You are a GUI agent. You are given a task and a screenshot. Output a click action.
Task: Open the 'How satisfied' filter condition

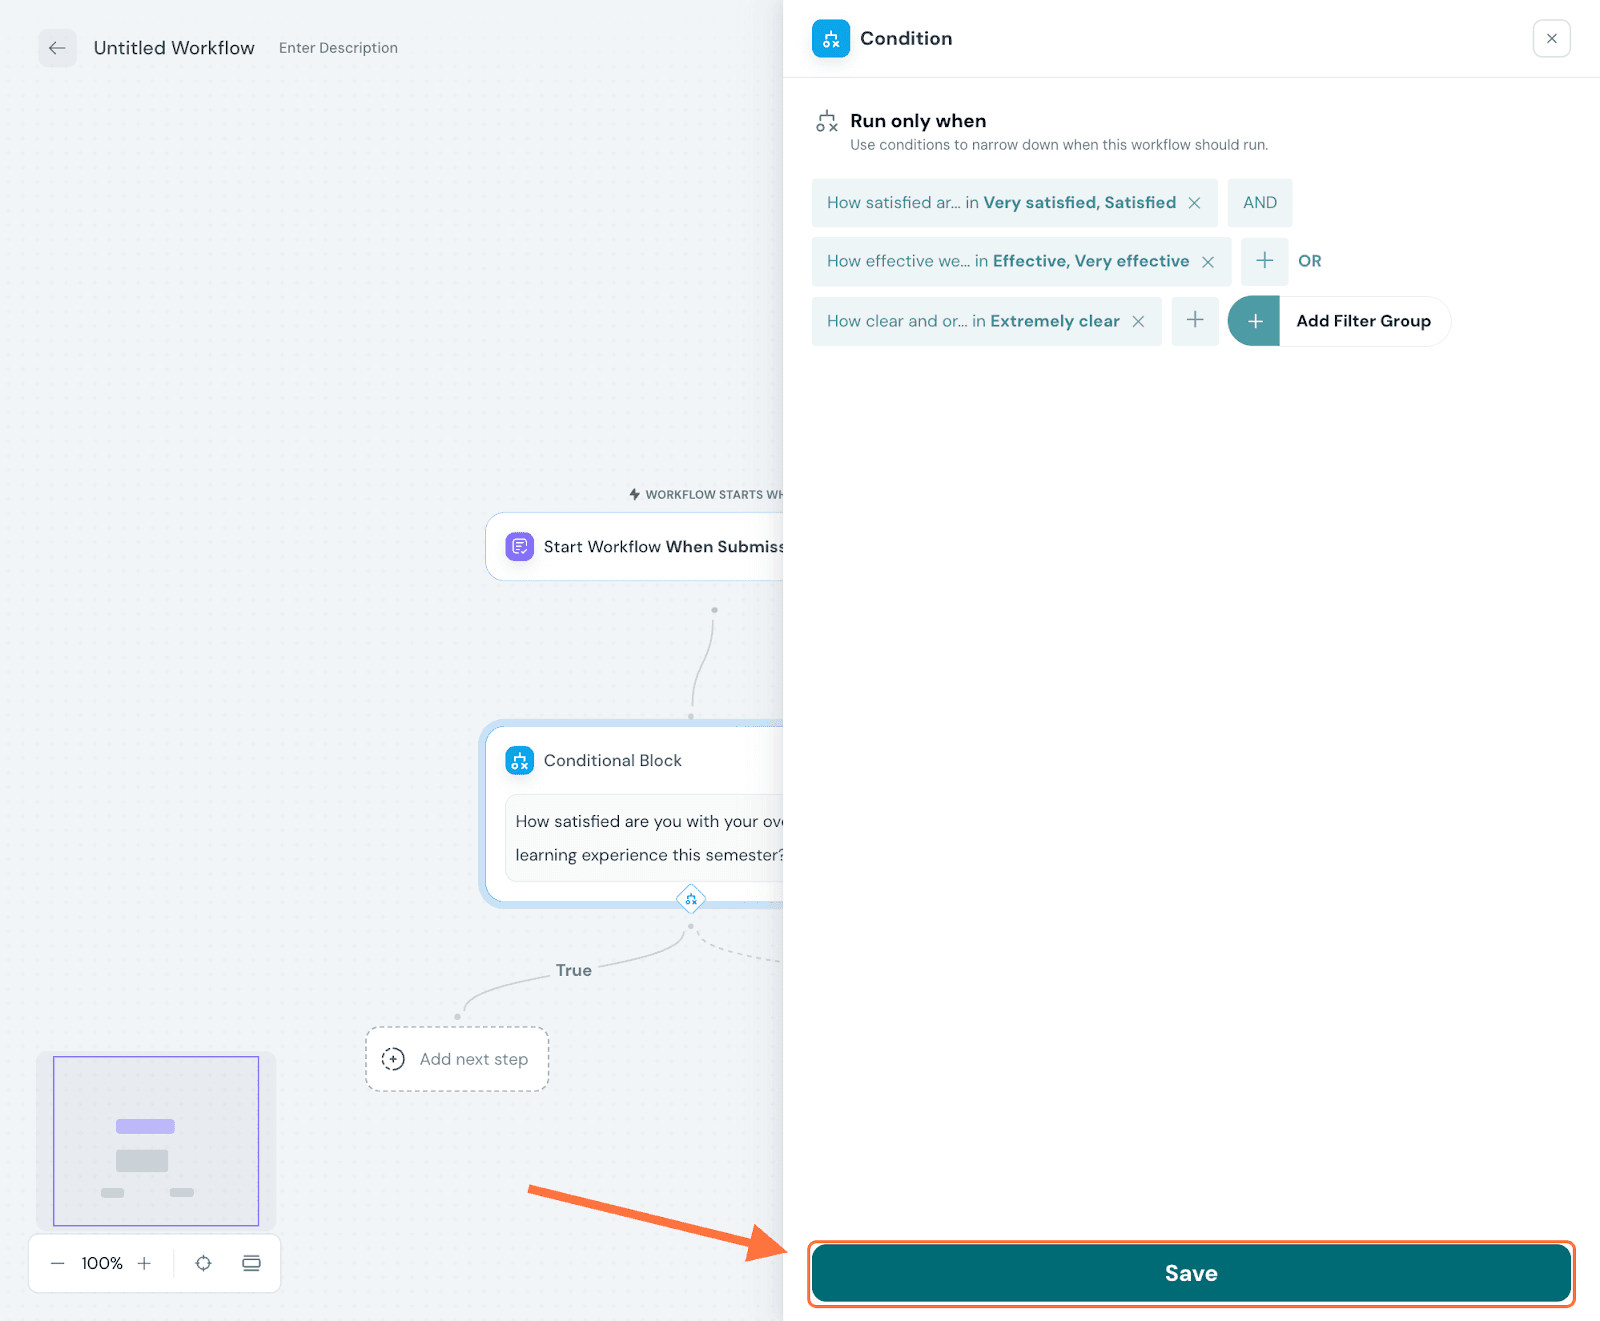point(1000,203)
